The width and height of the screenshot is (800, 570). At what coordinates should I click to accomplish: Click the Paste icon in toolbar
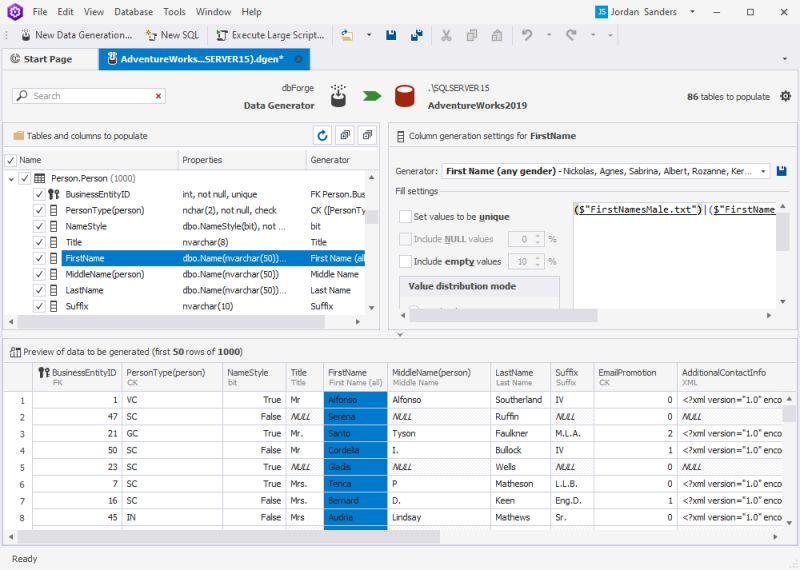(x=496, y=35)
